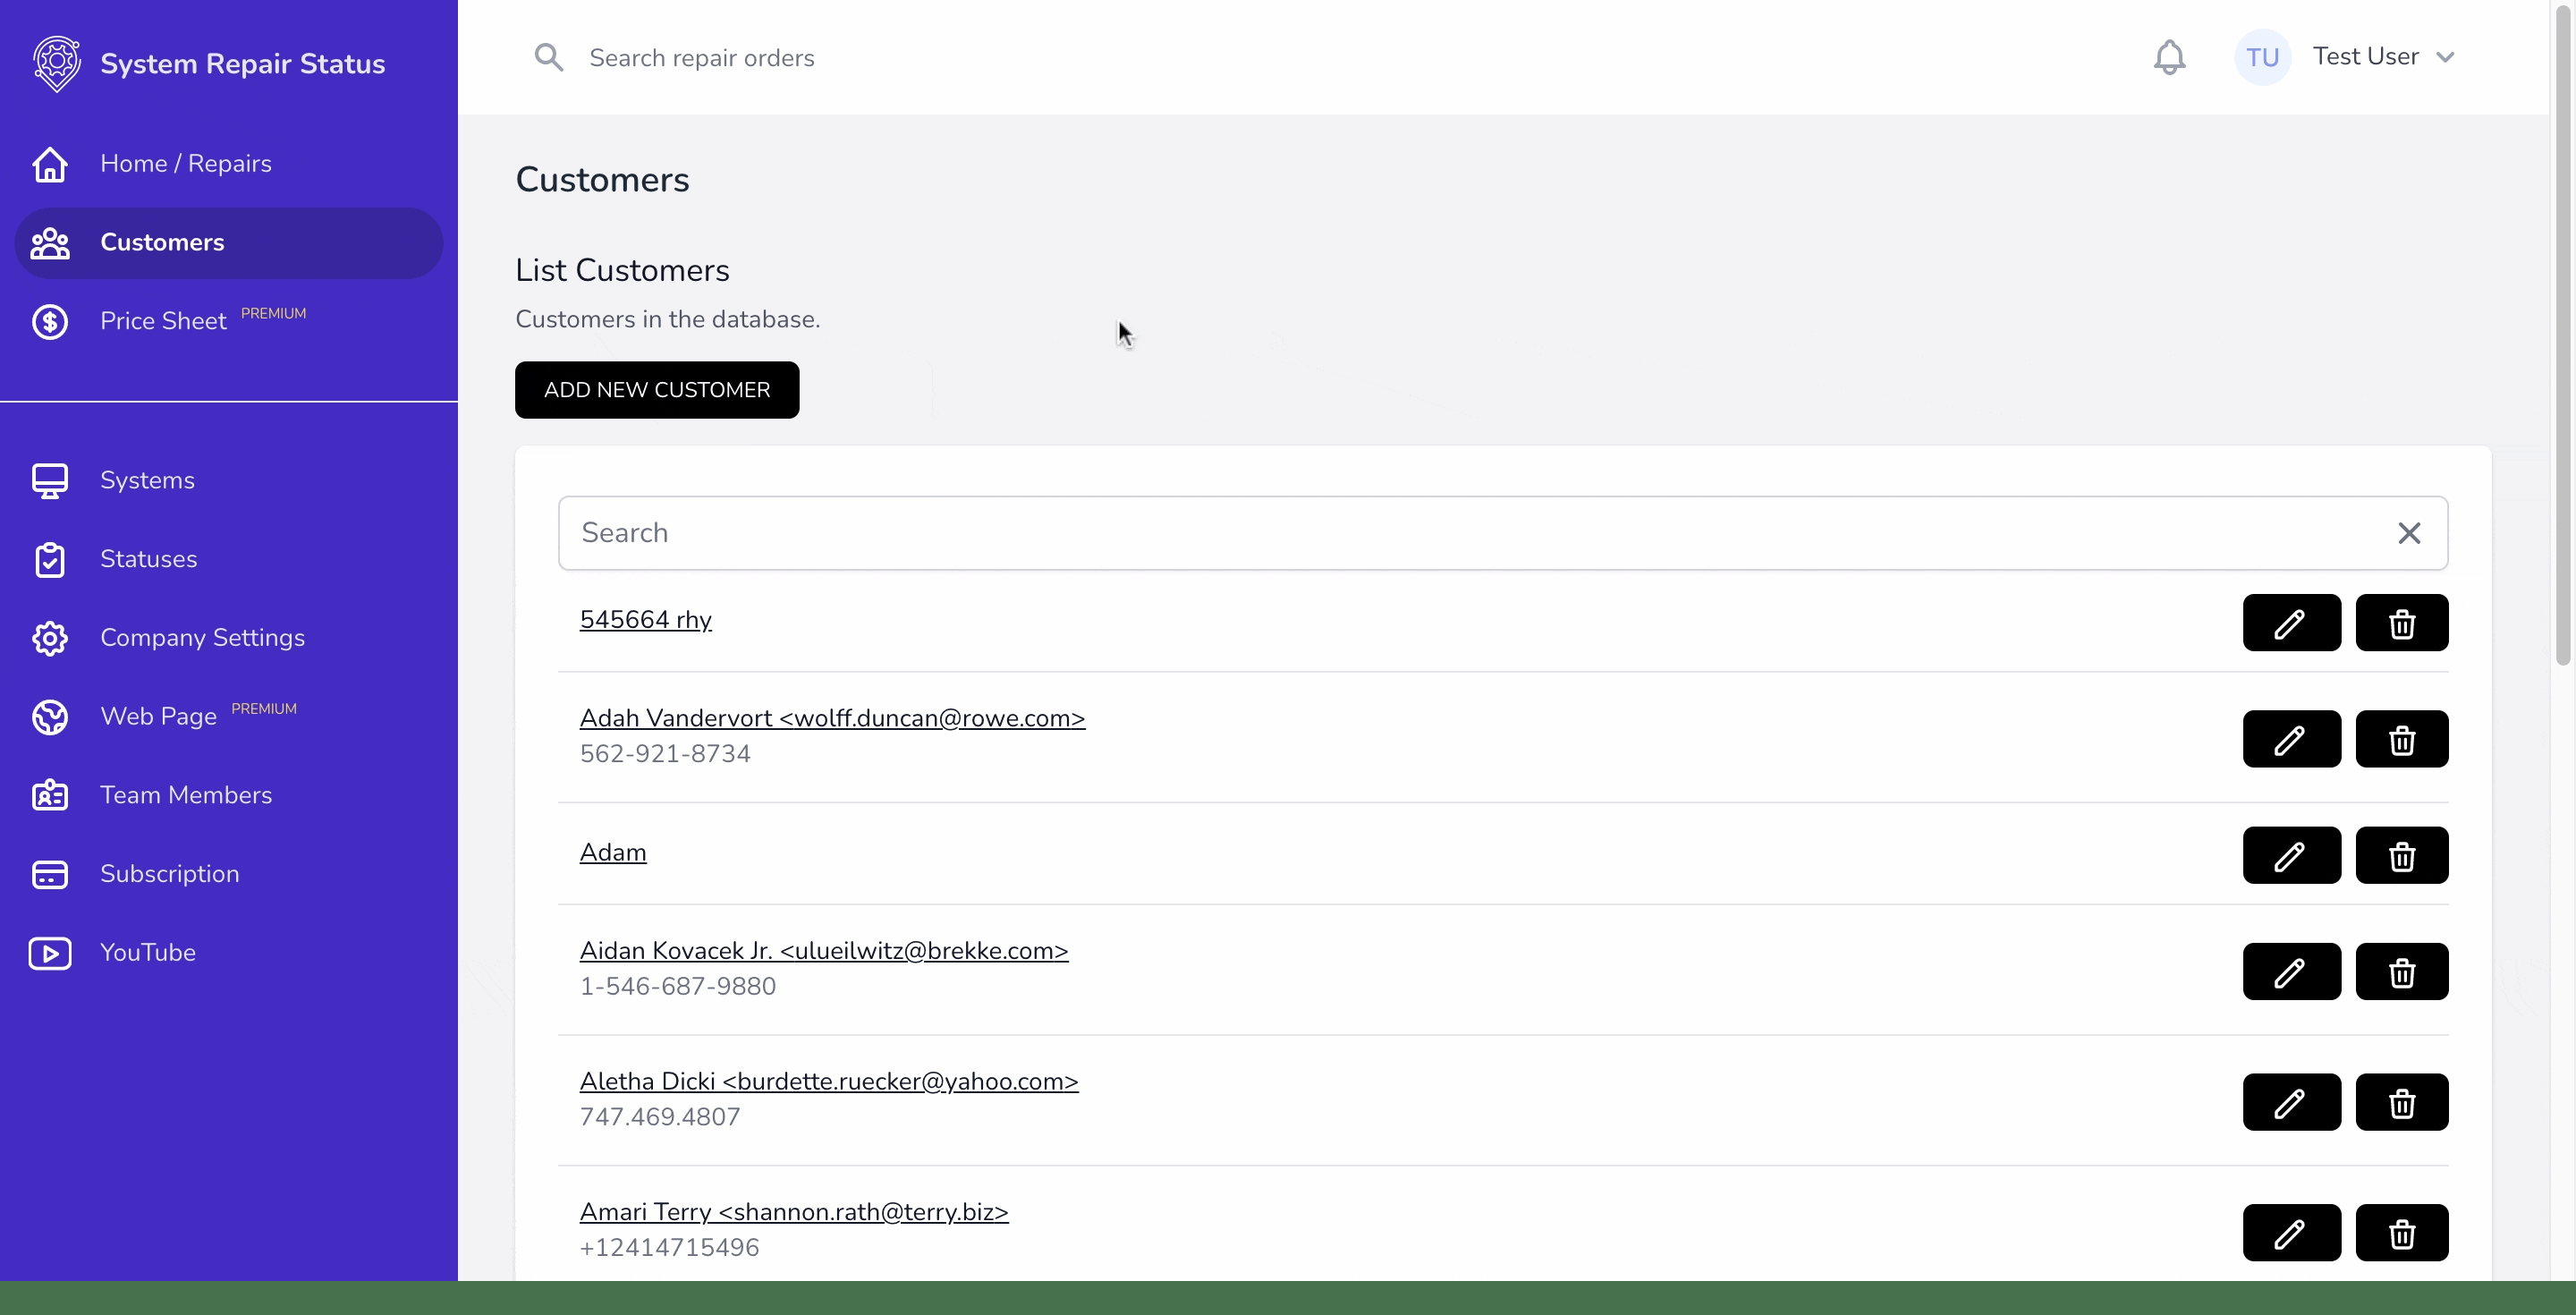Delete customer 545664 rhy with trash button
Image resolution: width=2576 pixels, height=1315 pixels.
click(x=2401, y=623)
